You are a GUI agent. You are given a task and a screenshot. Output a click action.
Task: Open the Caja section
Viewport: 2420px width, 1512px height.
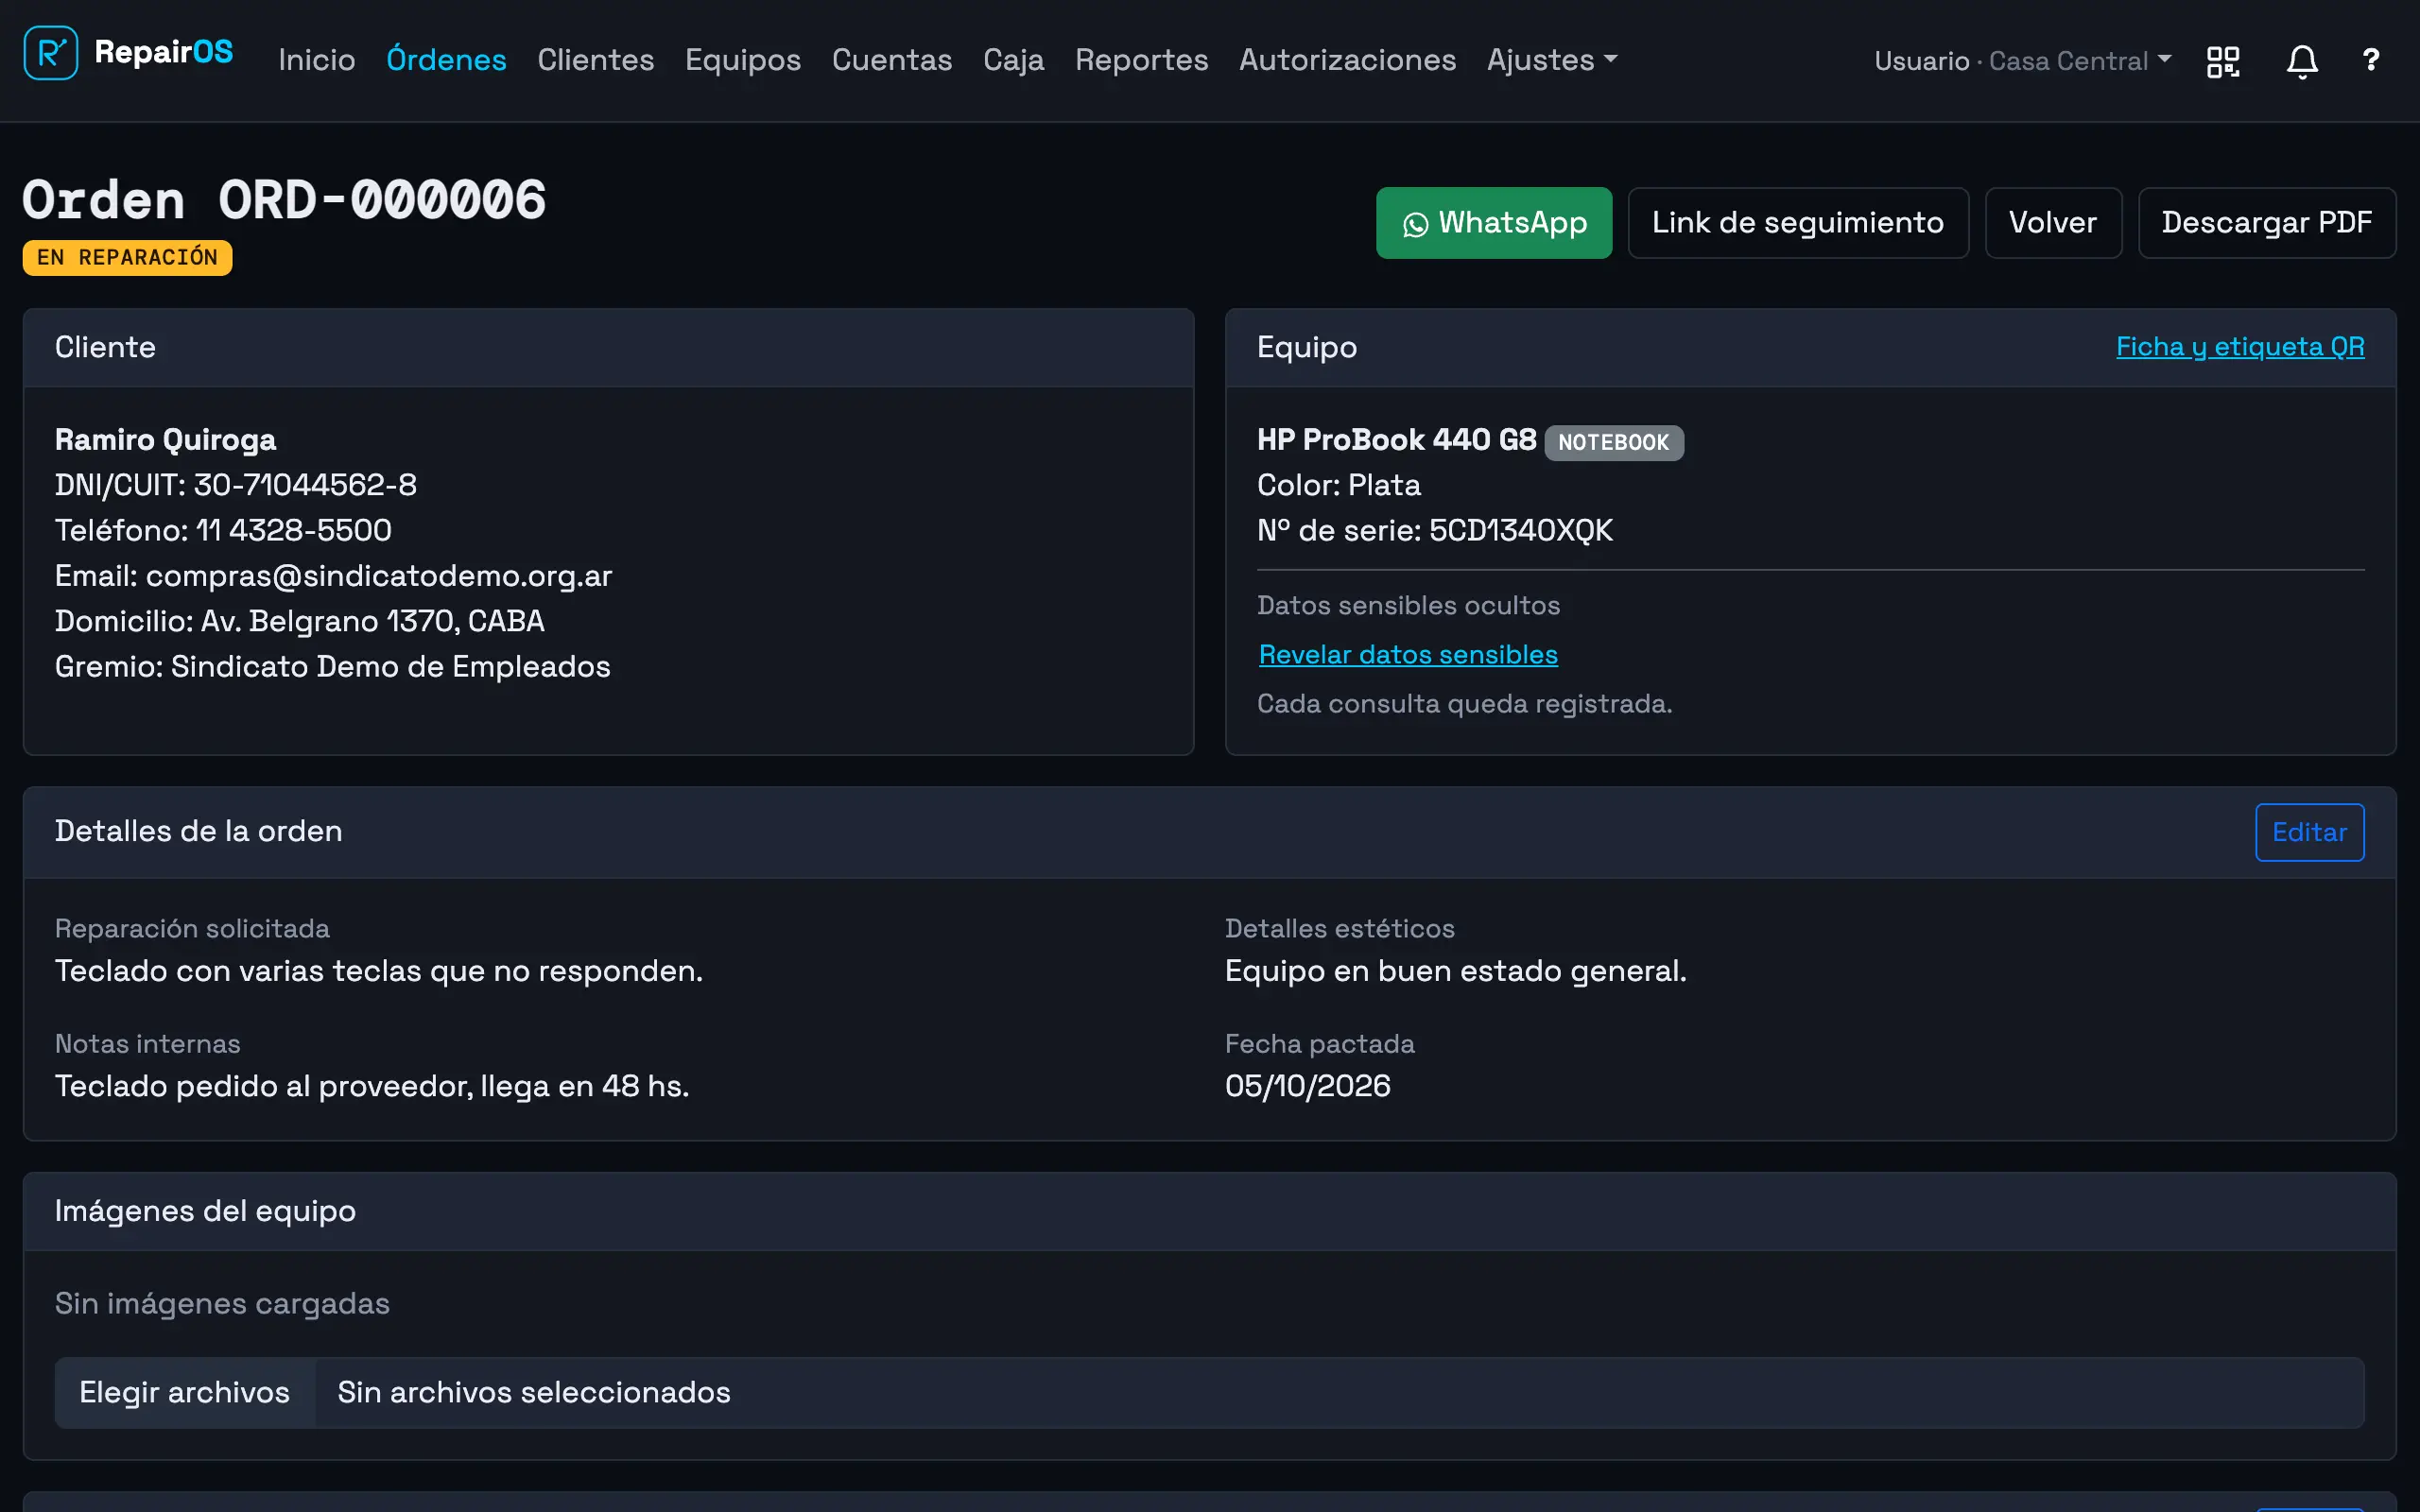(x=1013, y=60)
